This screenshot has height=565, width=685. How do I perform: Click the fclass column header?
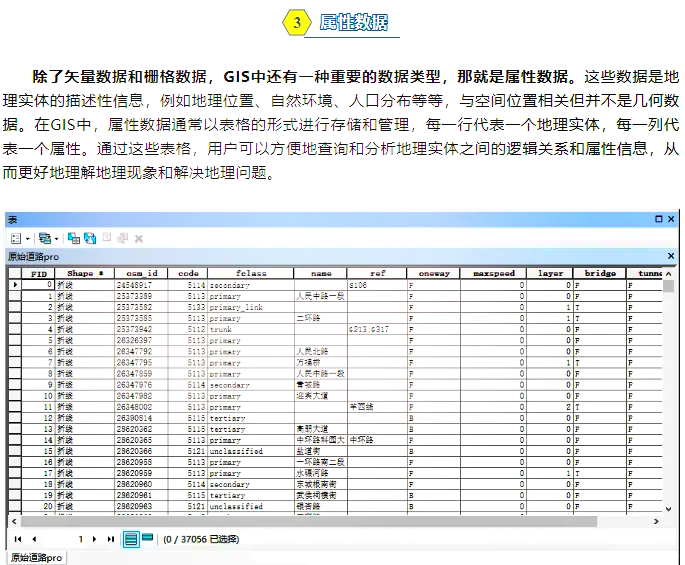point(251,274)
